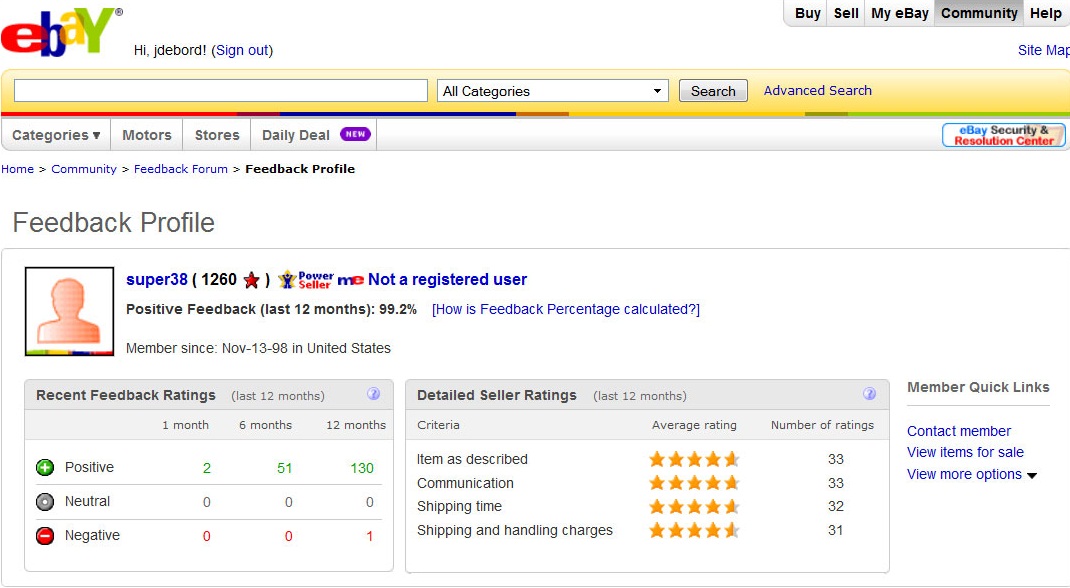Click Positive 1 month count 2
The width and height of the screenshot is (1070, 588).
207,468
